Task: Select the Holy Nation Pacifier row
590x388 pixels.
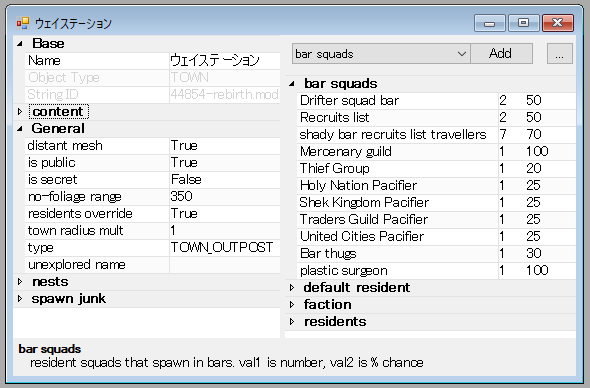Action: click(x=436, y=186)
